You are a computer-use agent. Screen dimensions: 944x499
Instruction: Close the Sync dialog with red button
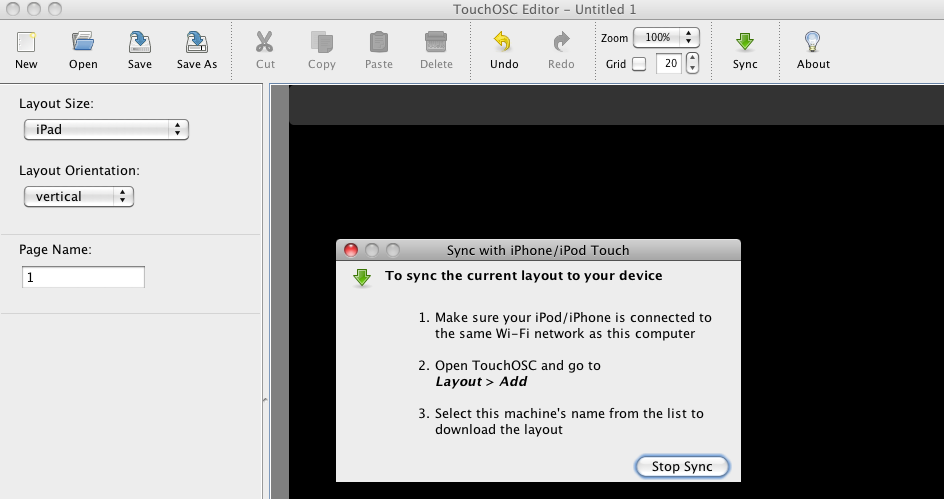pos(351,250)
